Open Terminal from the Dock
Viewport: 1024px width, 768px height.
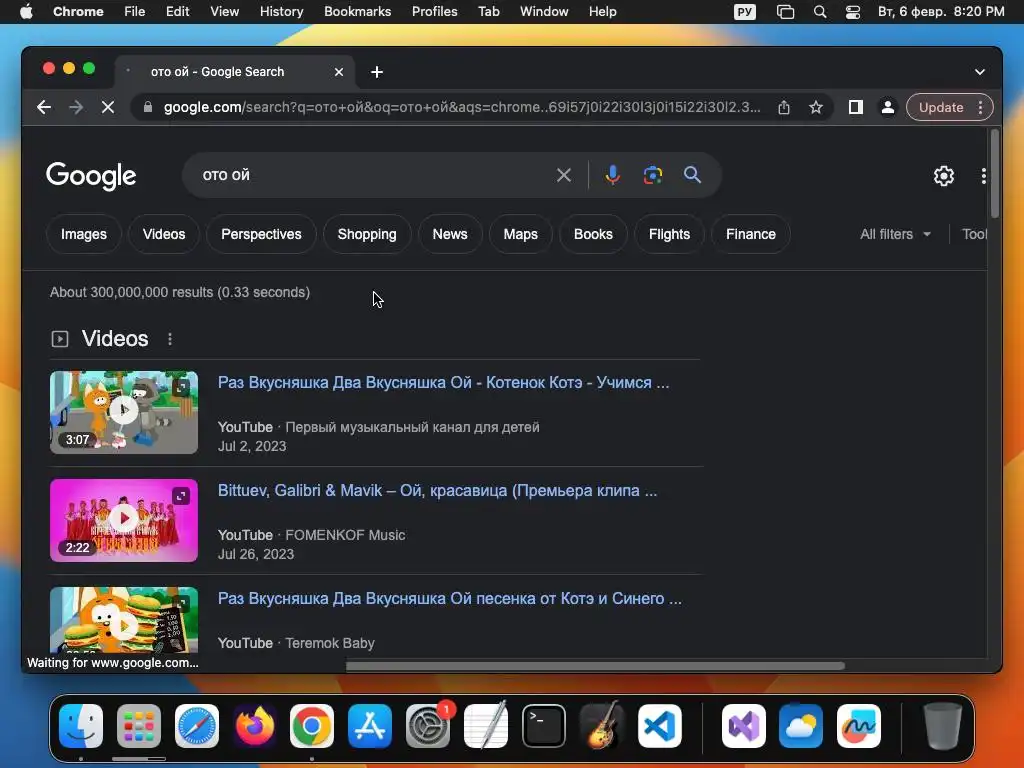coord(543,726)
